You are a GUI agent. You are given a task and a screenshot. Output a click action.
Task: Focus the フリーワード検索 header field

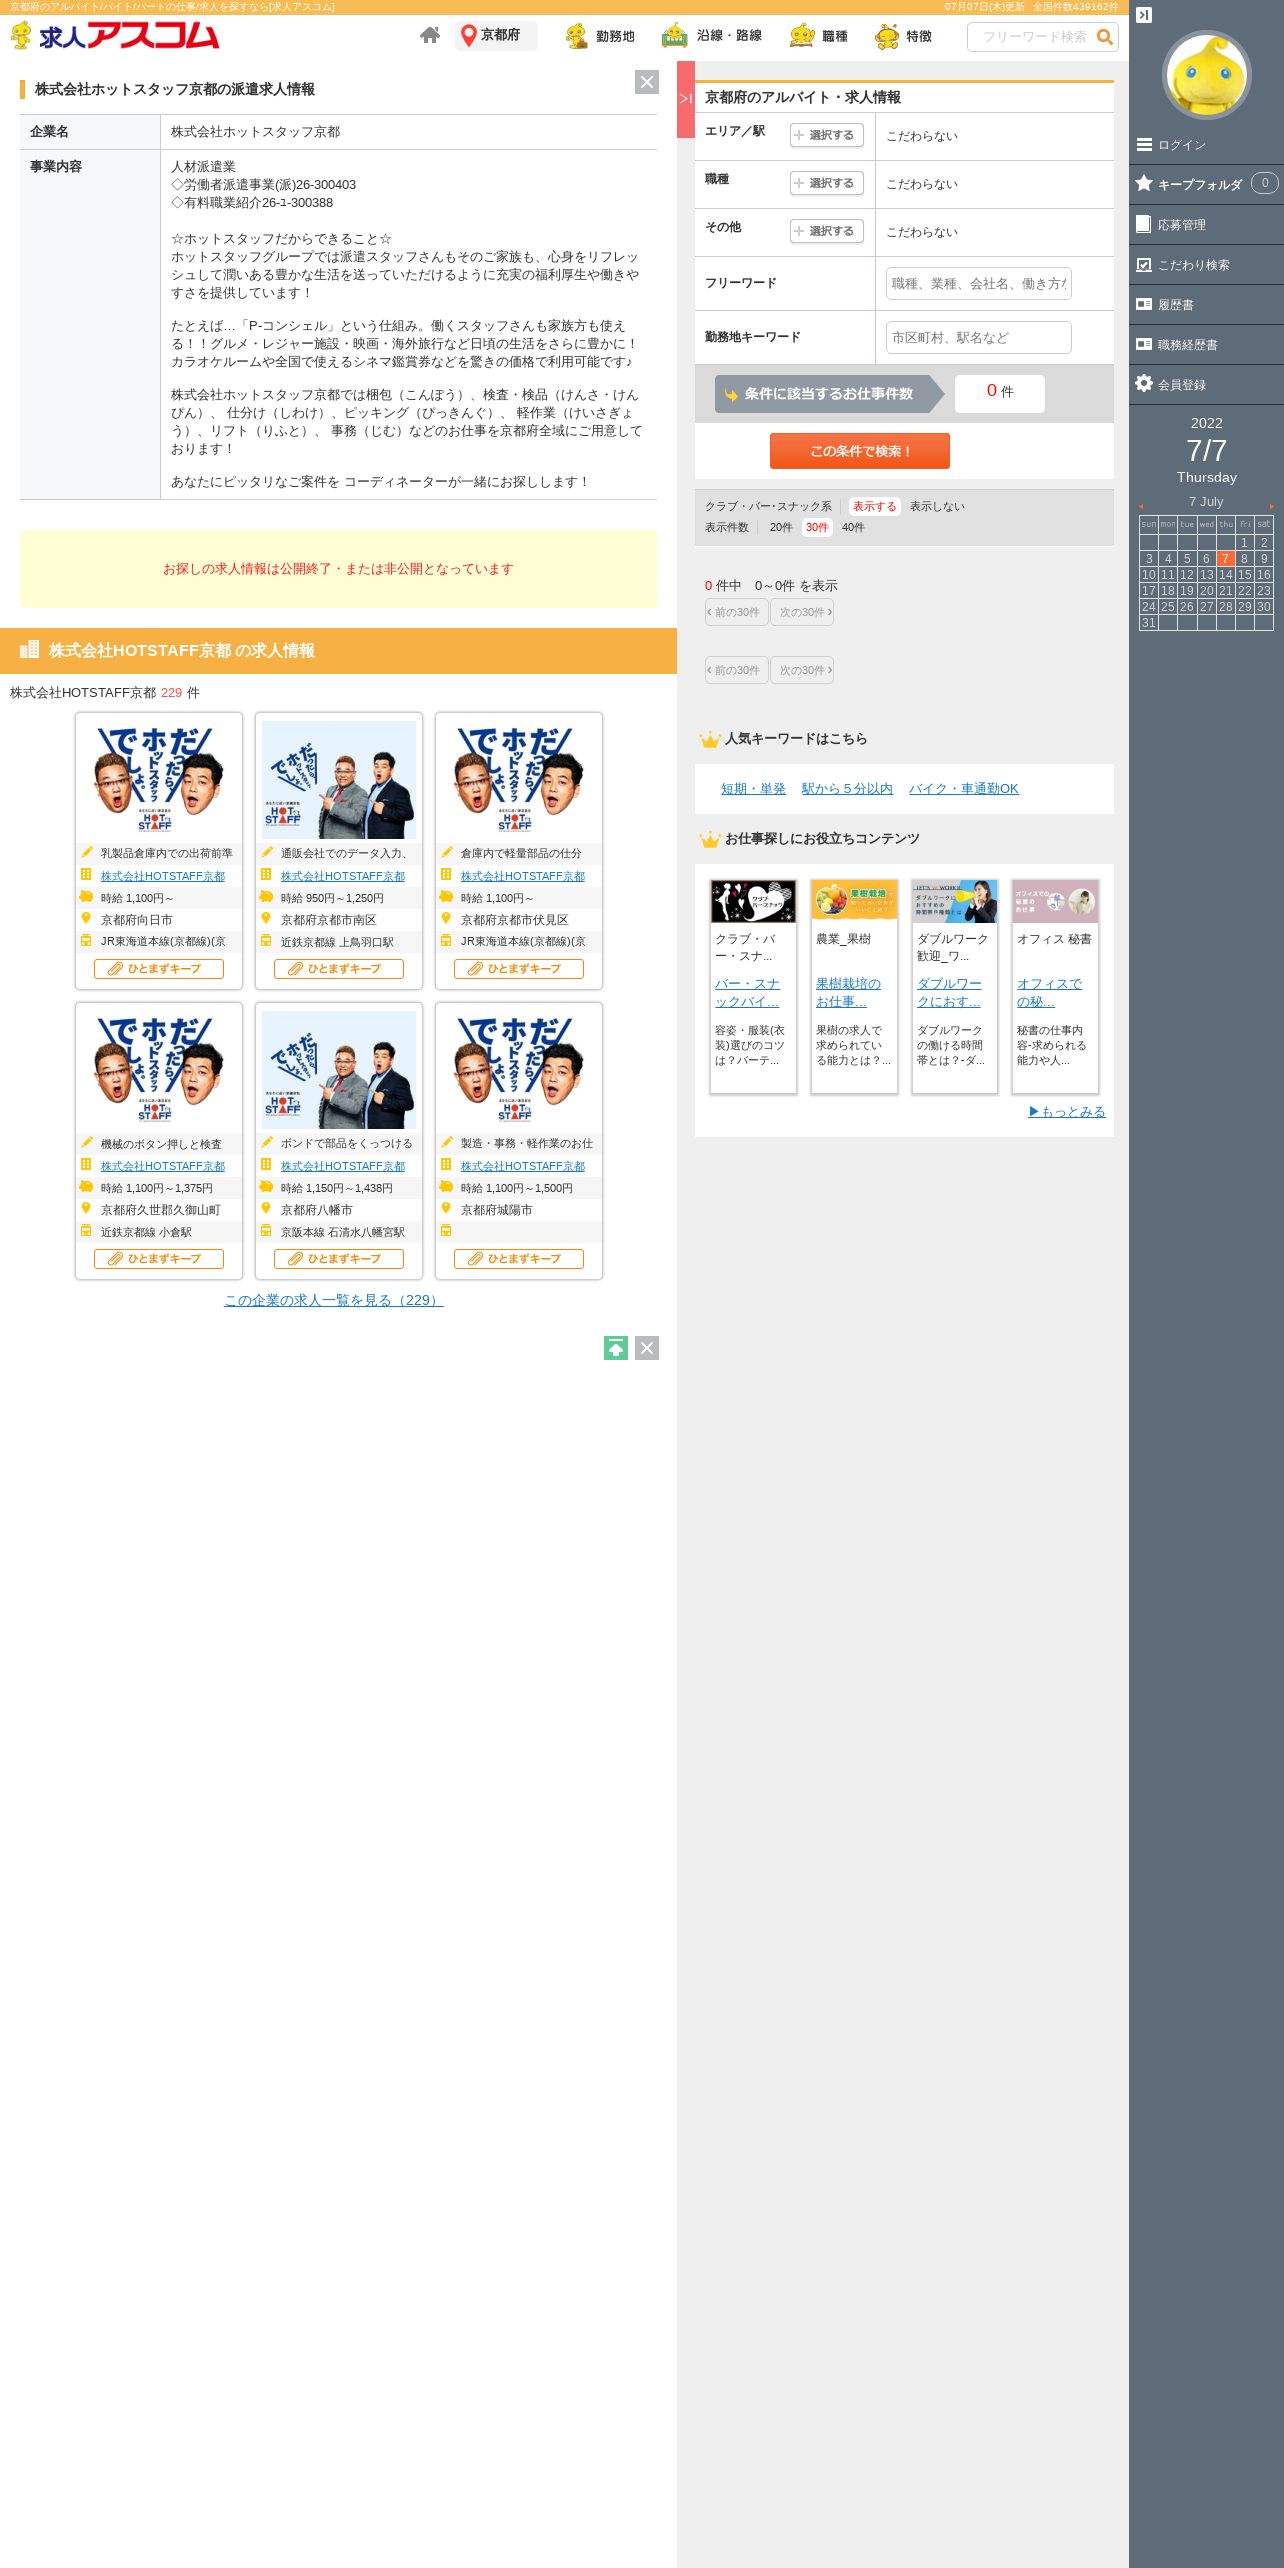(x=1032, y=37)
